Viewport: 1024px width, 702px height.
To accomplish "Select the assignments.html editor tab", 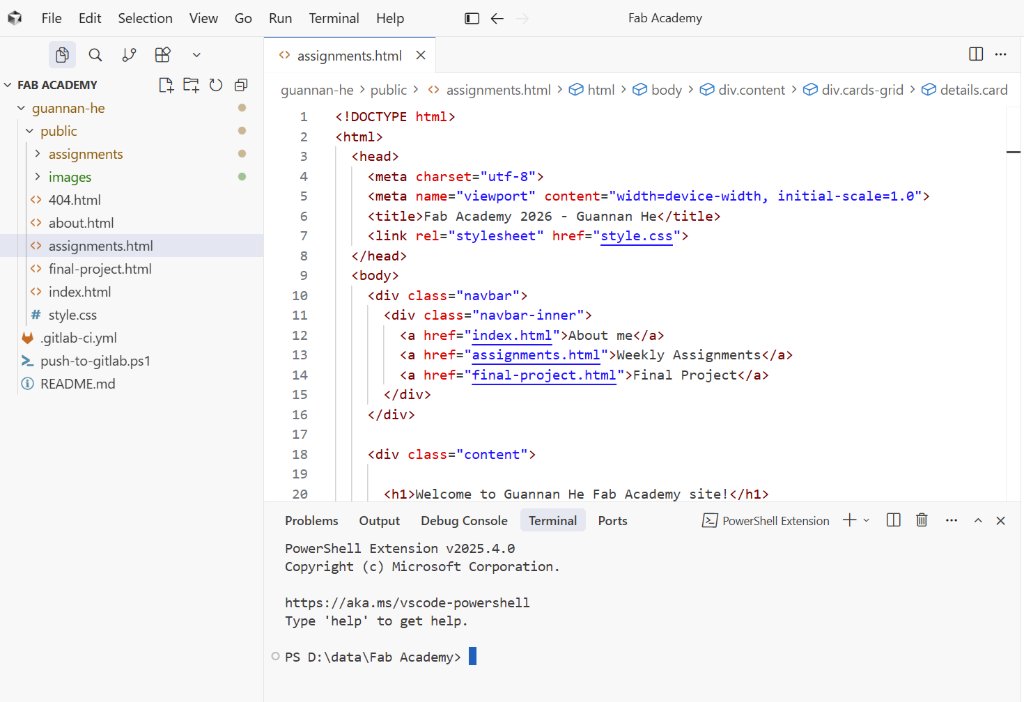I will pyautogui.click(x=349, y=56).
